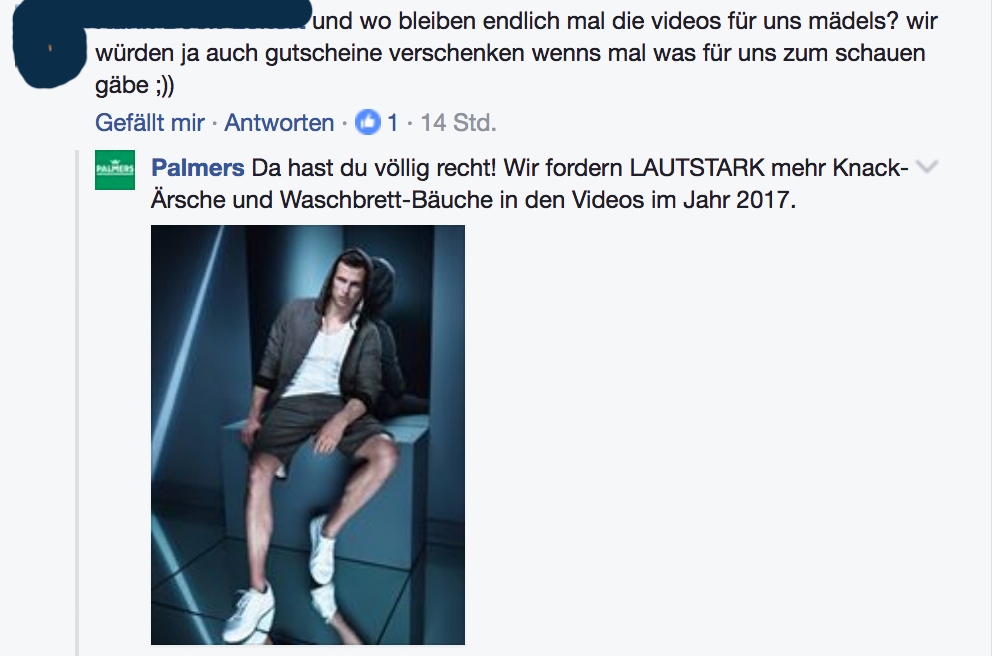The height and width of the screenshot is (656, 992).
Task: Expand the chevron menu on Palmers reply
Action: click(927, 167)
